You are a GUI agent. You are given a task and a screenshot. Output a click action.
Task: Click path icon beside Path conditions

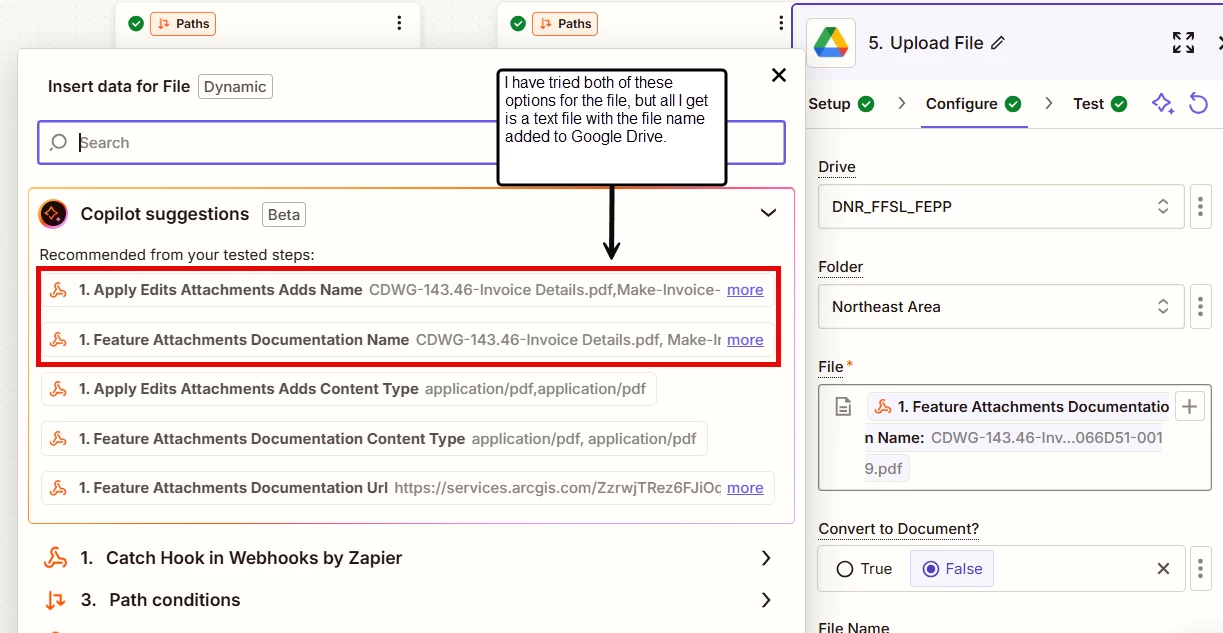coord(55,600)
